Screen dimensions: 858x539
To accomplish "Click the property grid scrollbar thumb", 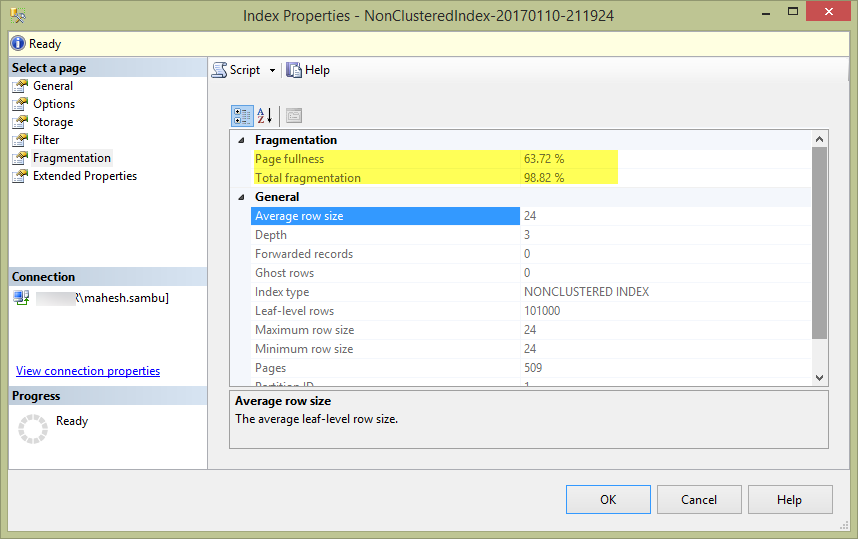I will (x=819, y=243).
